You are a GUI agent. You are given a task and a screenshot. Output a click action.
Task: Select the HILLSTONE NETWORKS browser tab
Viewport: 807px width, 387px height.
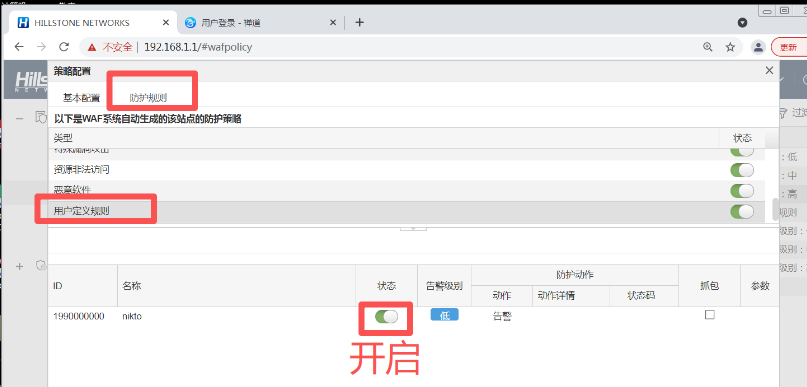(x=94, y=23)
